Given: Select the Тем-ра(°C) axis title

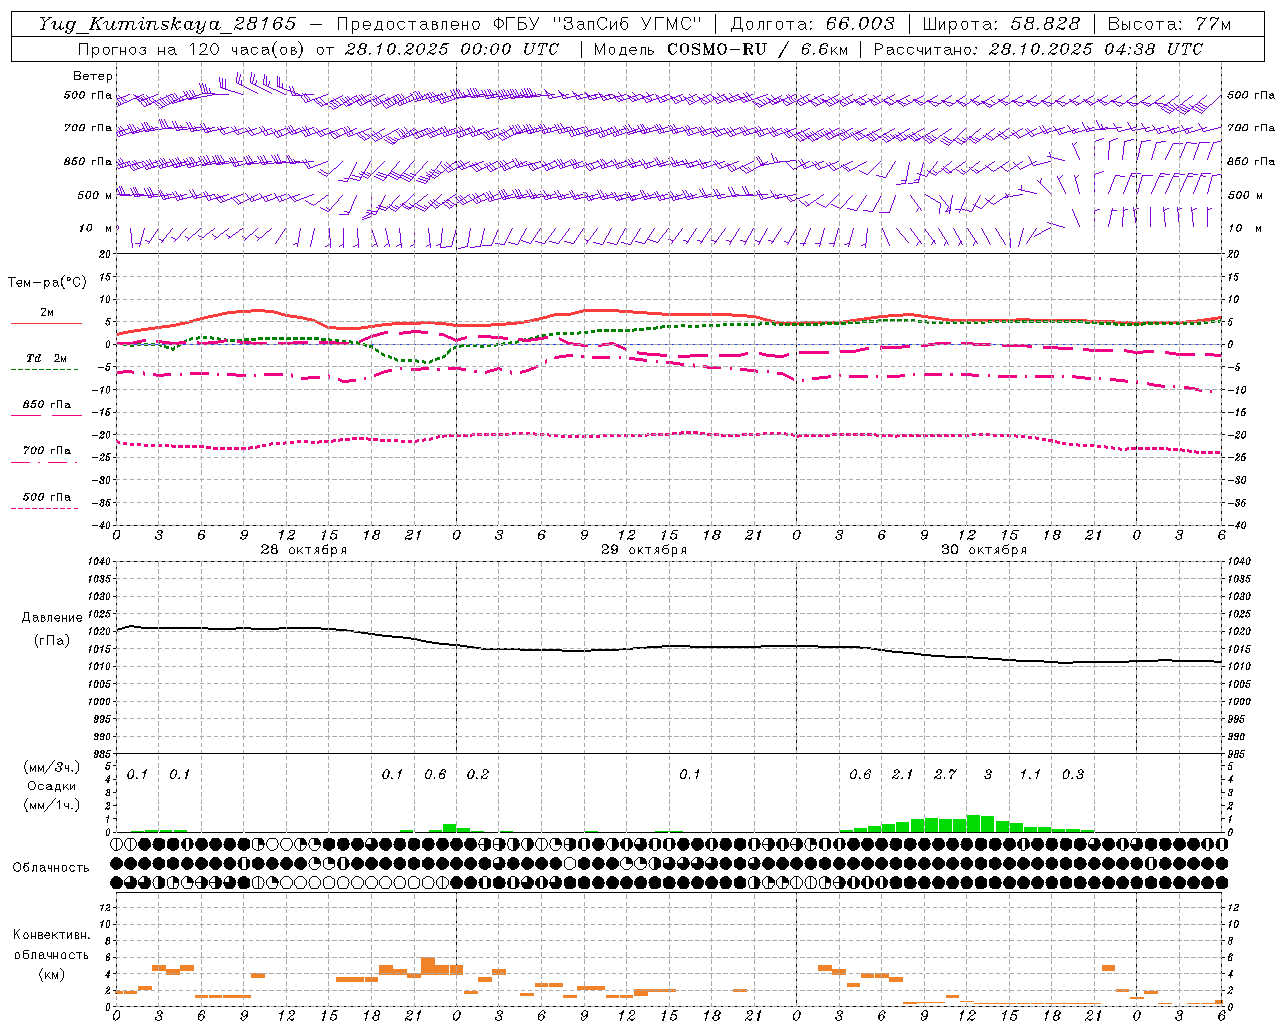Looking at the screenshot, I should pos(47,283).
